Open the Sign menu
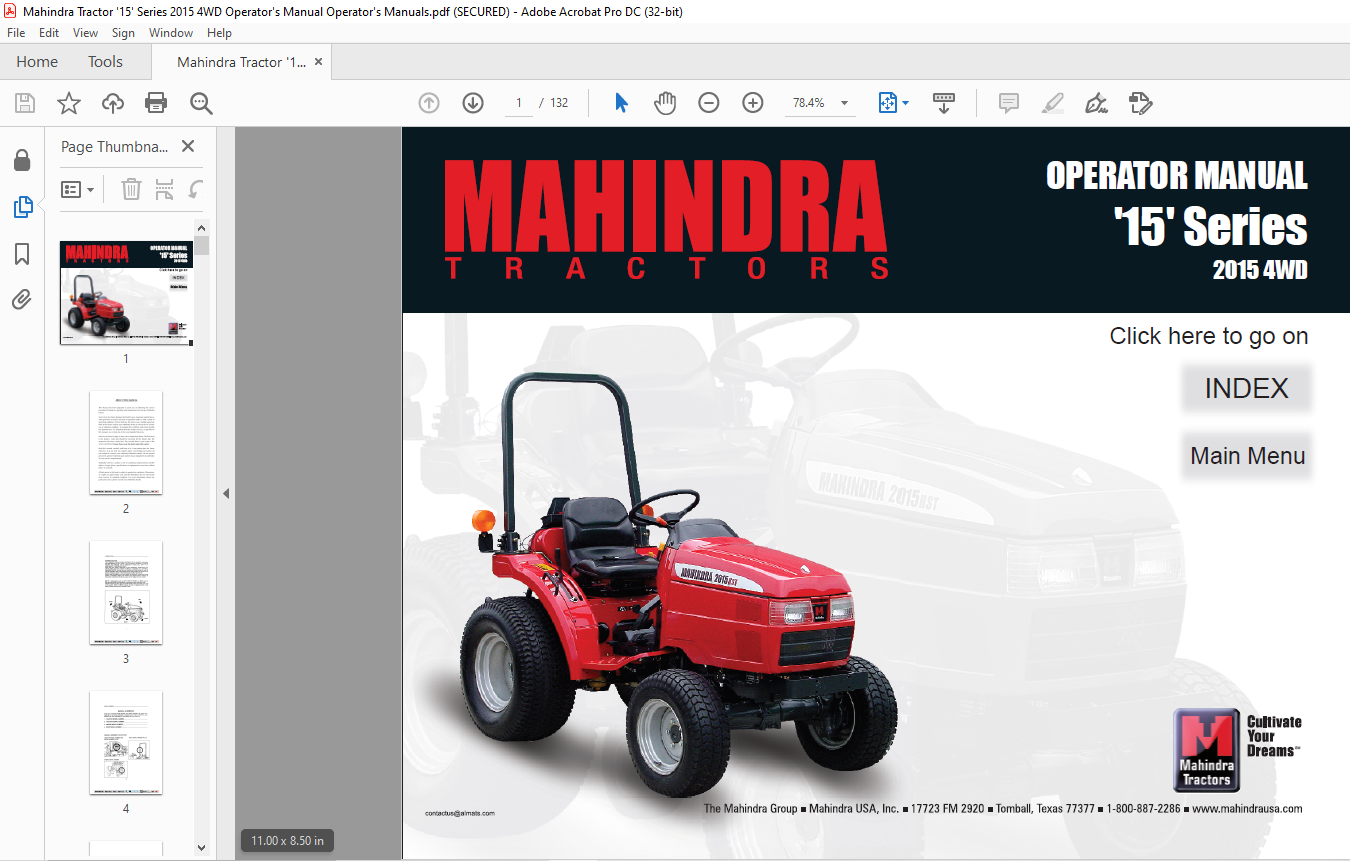 [123, 33]
